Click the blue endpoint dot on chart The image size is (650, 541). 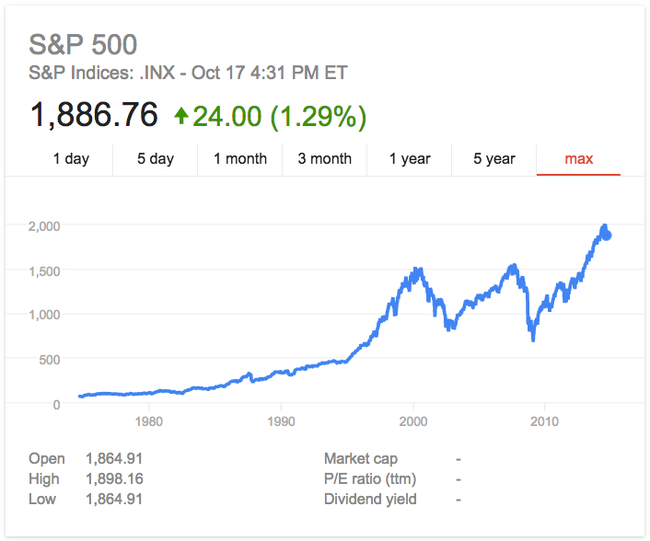click(605, 234)
